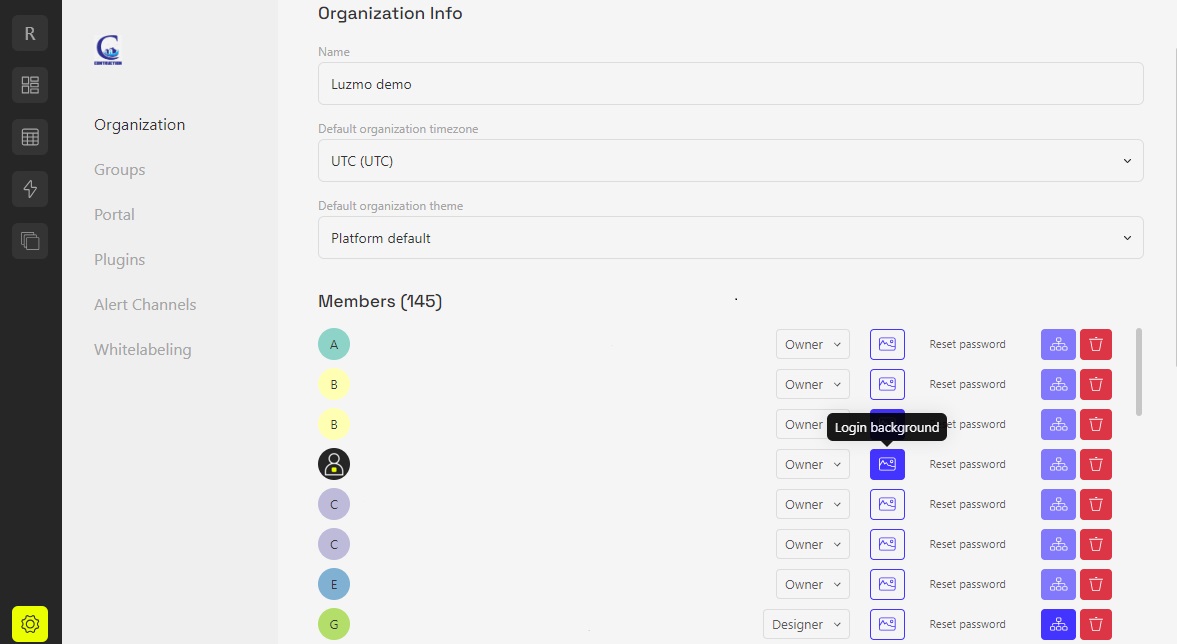The width and height of the screenshot is (1177, 644).
Task: Open the groups hierarchy icon for member G
Action: click(1058, 624)
